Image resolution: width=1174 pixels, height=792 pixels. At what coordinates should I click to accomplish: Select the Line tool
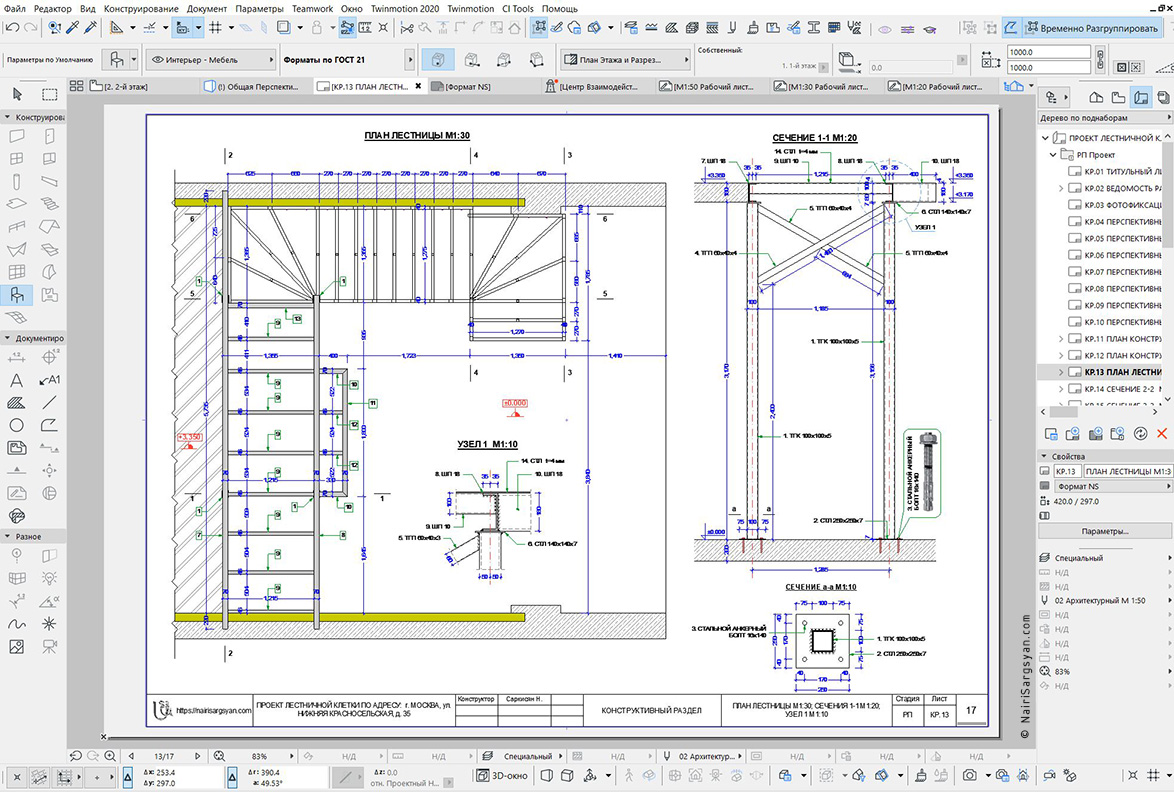click(x=49, y=403)
